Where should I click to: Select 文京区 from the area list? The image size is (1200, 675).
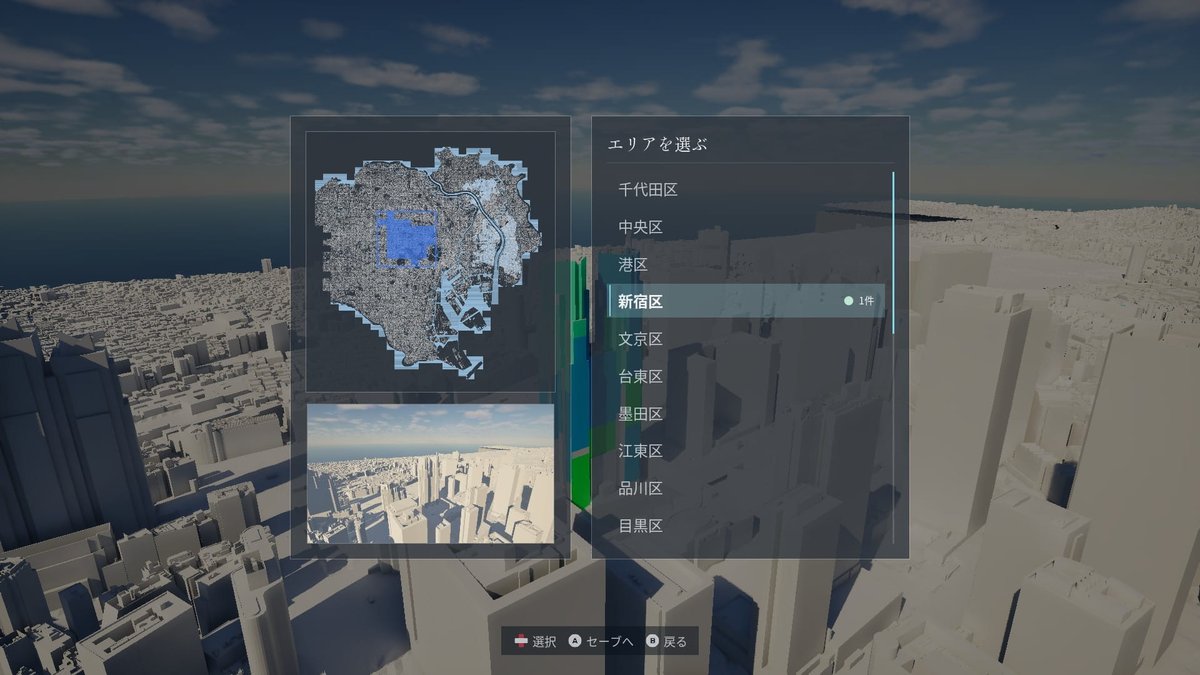746,339
